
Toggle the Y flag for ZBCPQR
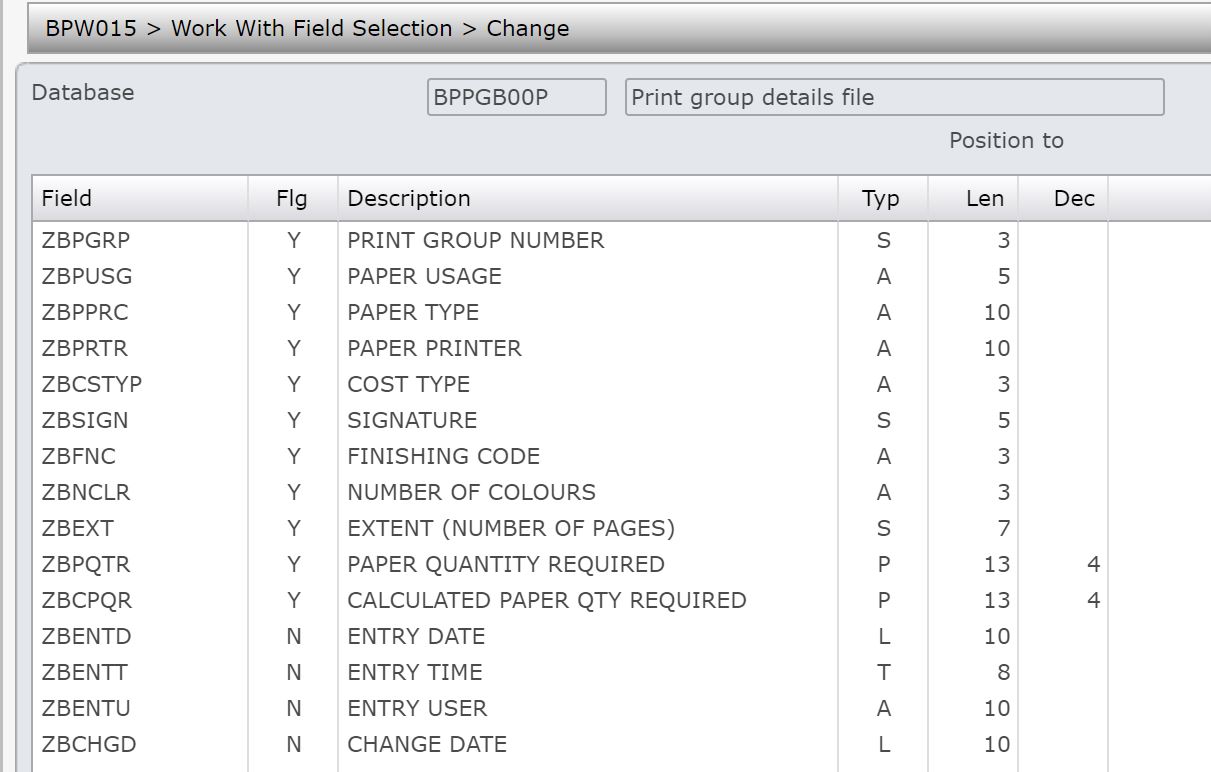pos(293,600)
